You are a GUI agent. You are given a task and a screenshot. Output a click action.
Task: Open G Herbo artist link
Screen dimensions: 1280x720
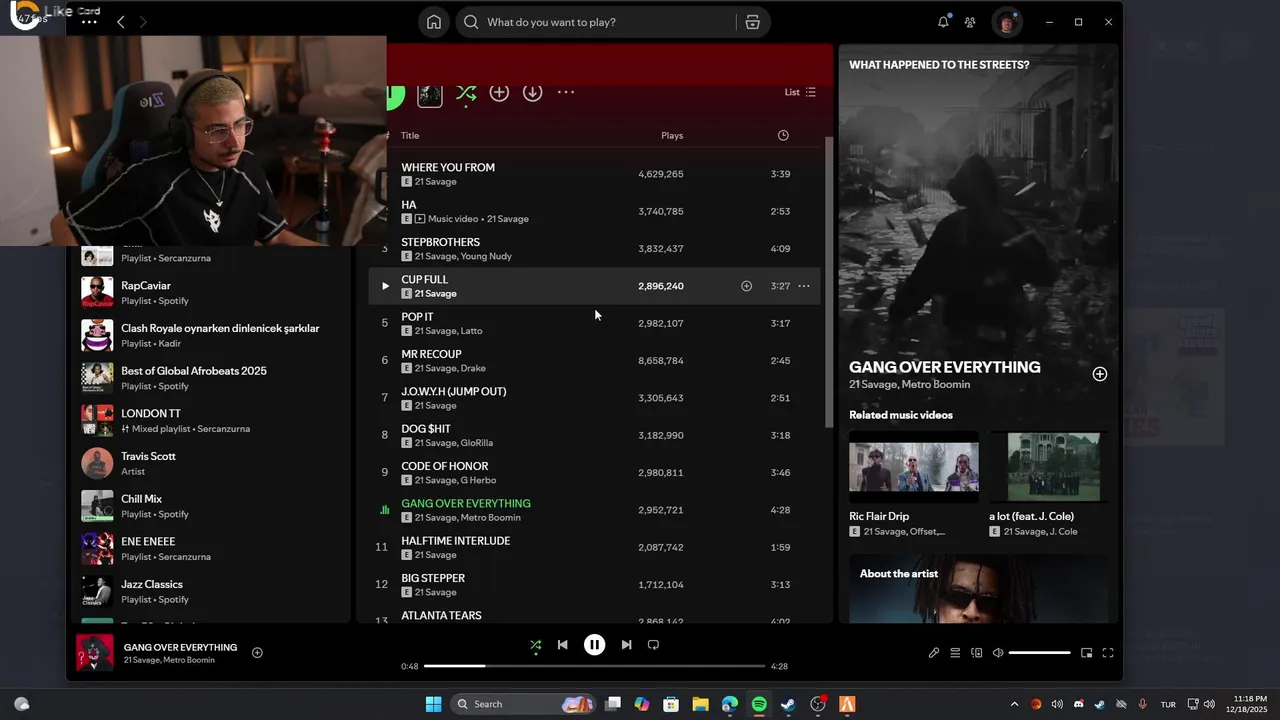pyautogui.click(x=478, y=480)
